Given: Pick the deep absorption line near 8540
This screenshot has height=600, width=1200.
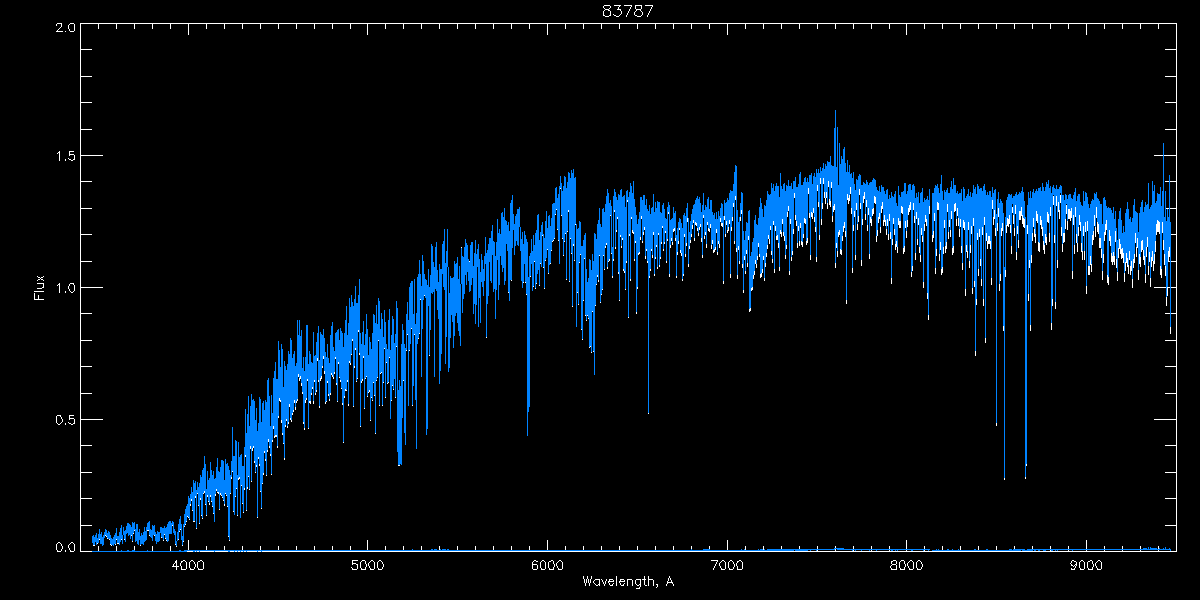Looking at the screenshot, I should [x=1004, y=477].
